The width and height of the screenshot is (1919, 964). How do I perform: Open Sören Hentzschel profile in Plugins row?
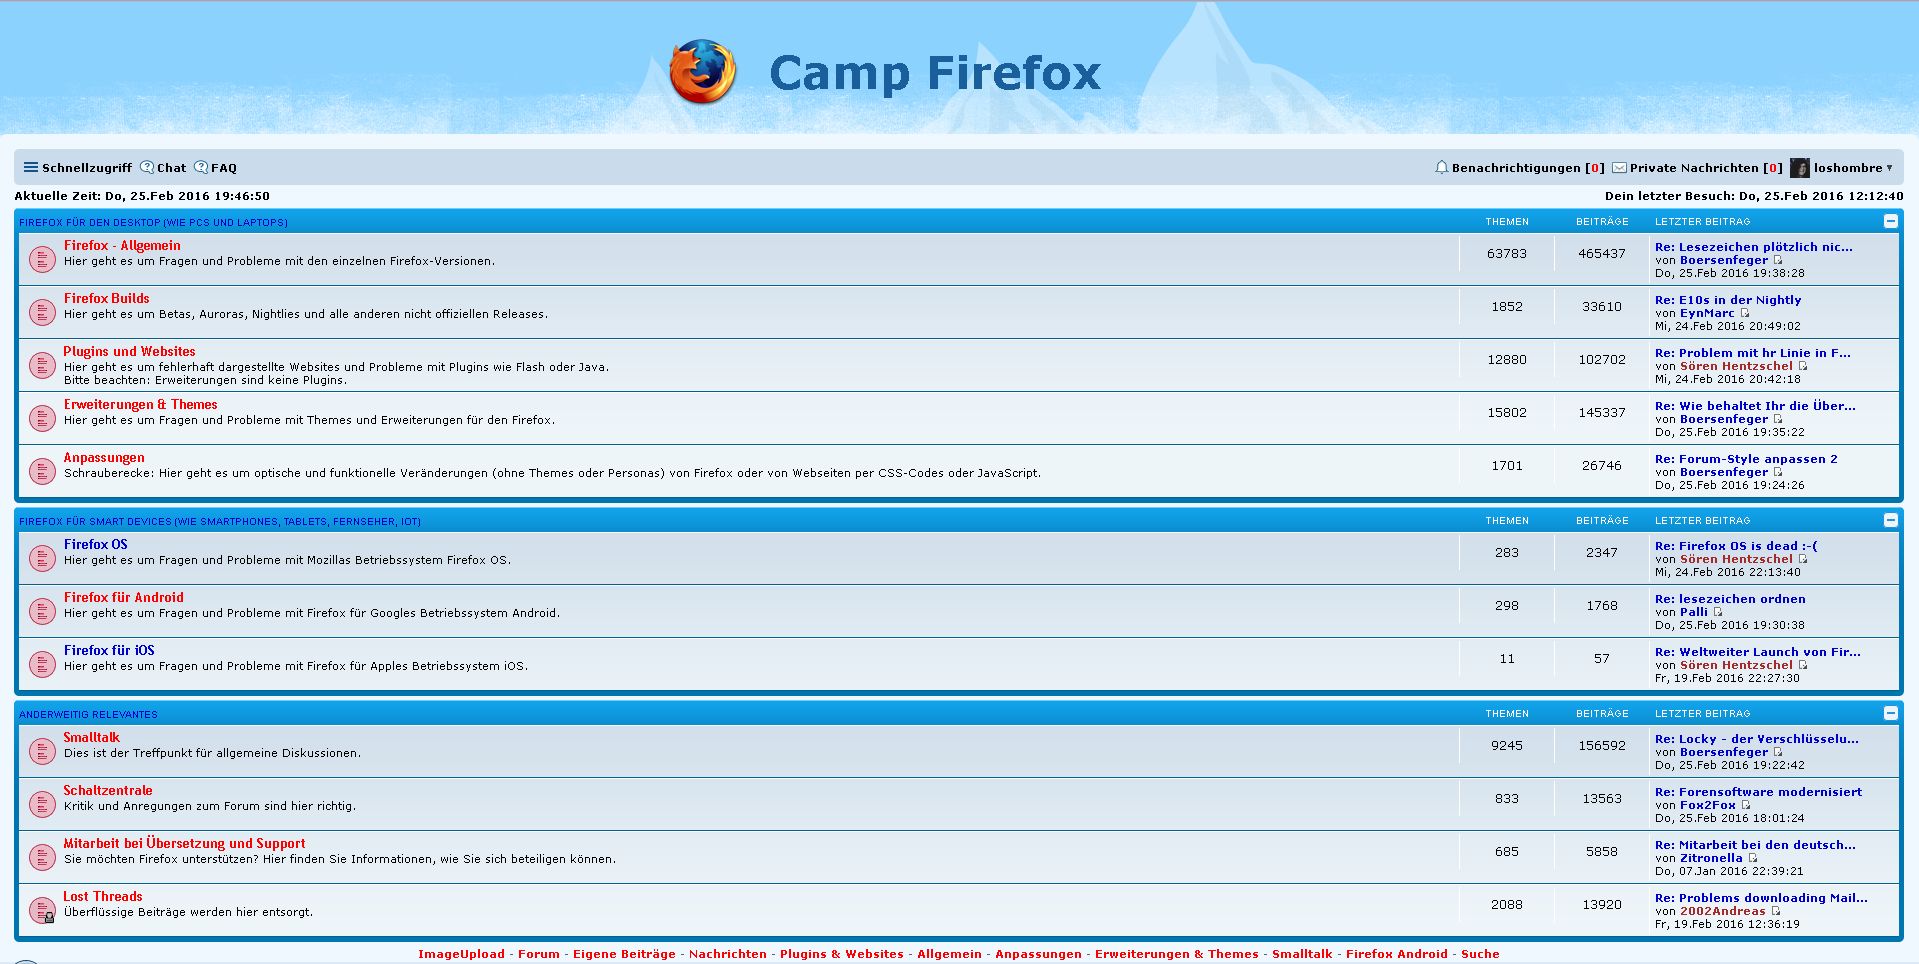(1736, 366)
